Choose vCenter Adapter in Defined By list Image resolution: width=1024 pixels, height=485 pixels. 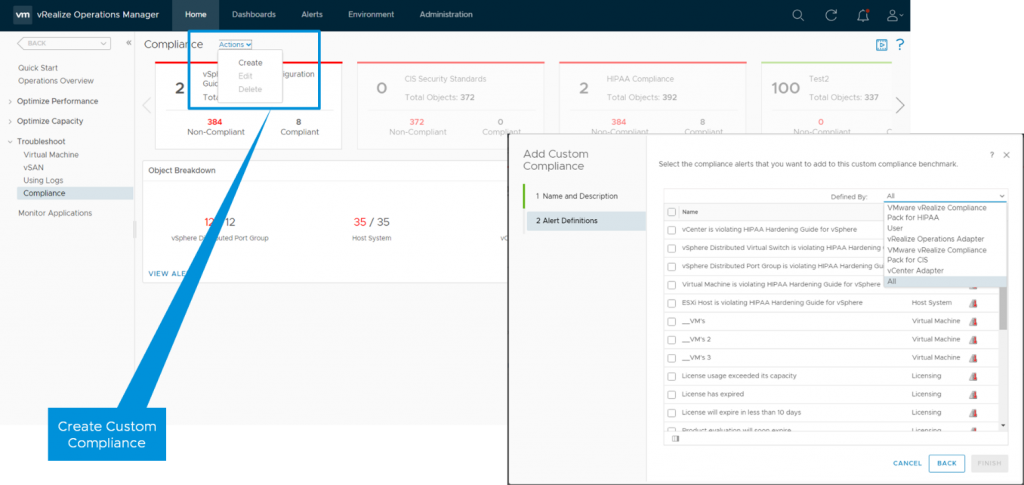[945, 270]
